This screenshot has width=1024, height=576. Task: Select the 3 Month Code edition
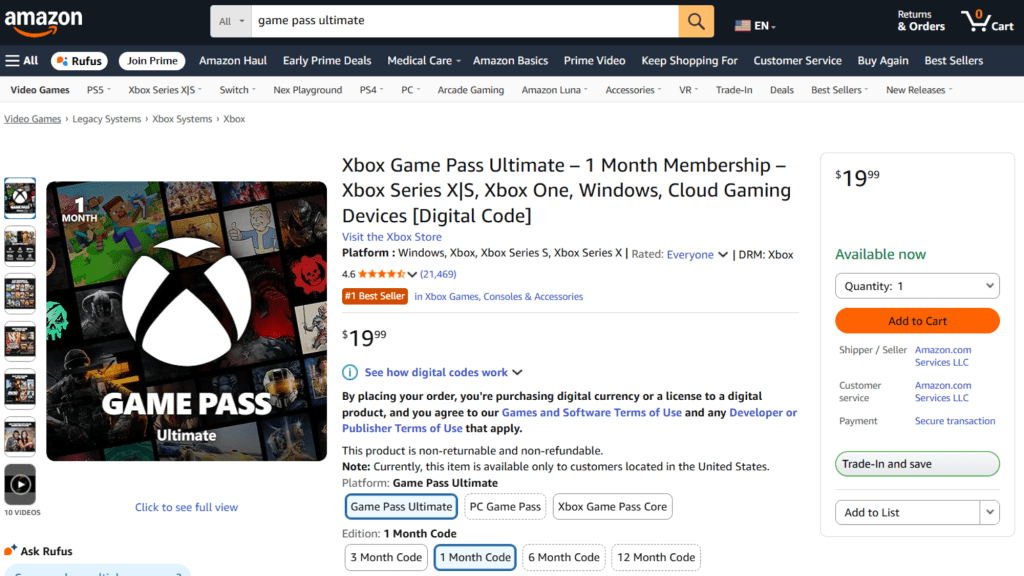tap(385, 557)
